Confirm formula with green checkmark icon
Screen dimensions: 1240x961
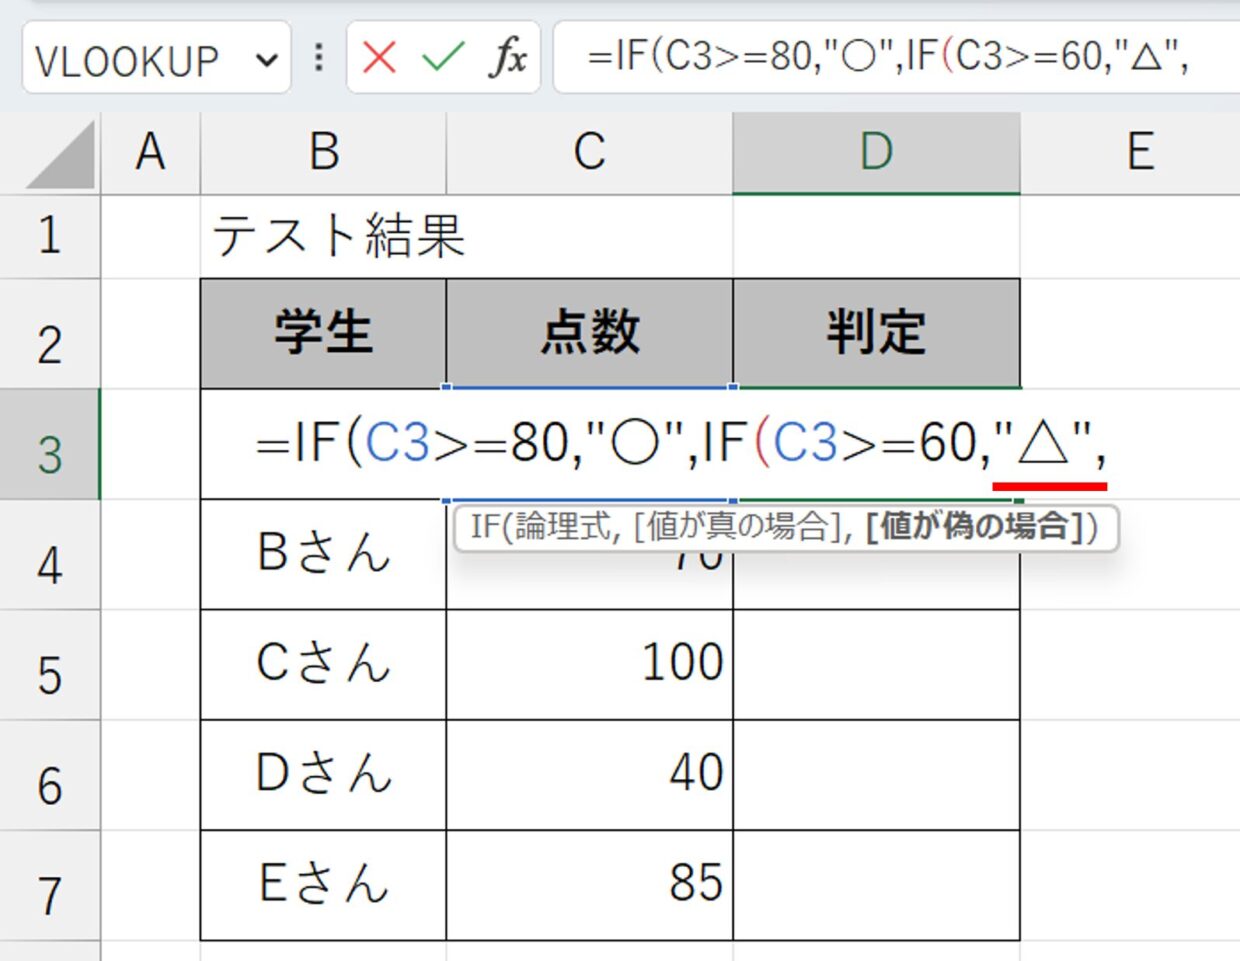(x=443, y=58)
